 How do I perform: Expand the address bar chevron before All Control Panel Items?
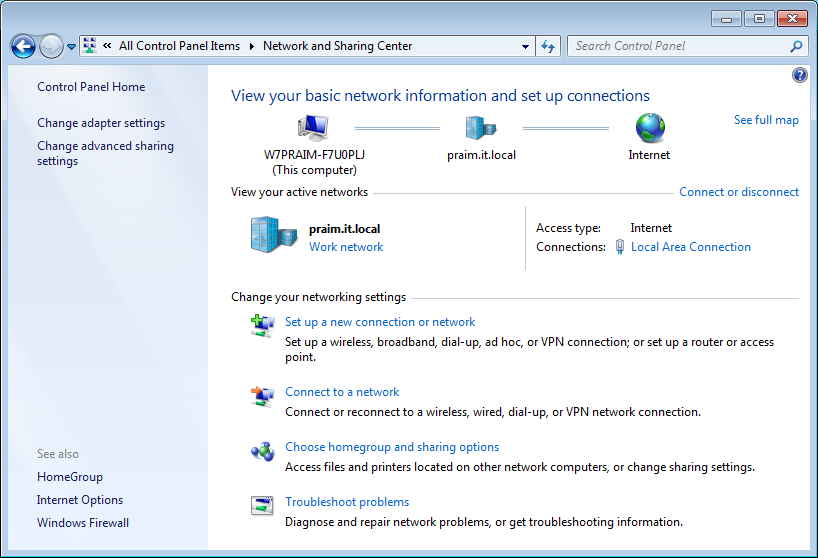click(107, 46)
